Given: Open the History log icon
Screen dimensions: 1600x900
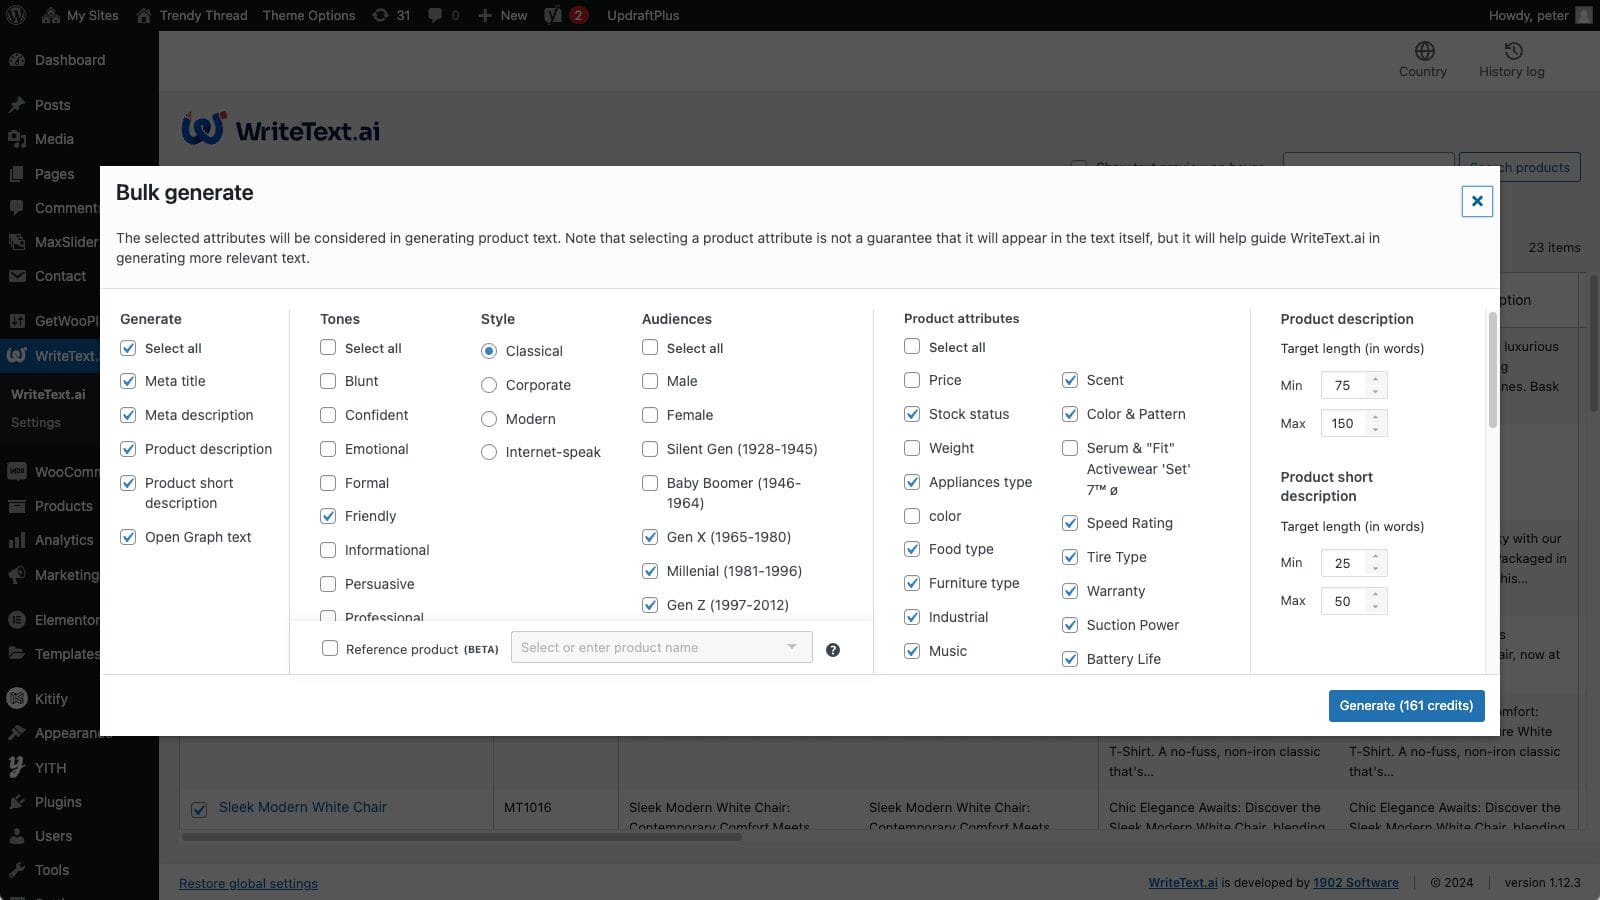Looking at the screenshot, I should tap(1512, 51).
